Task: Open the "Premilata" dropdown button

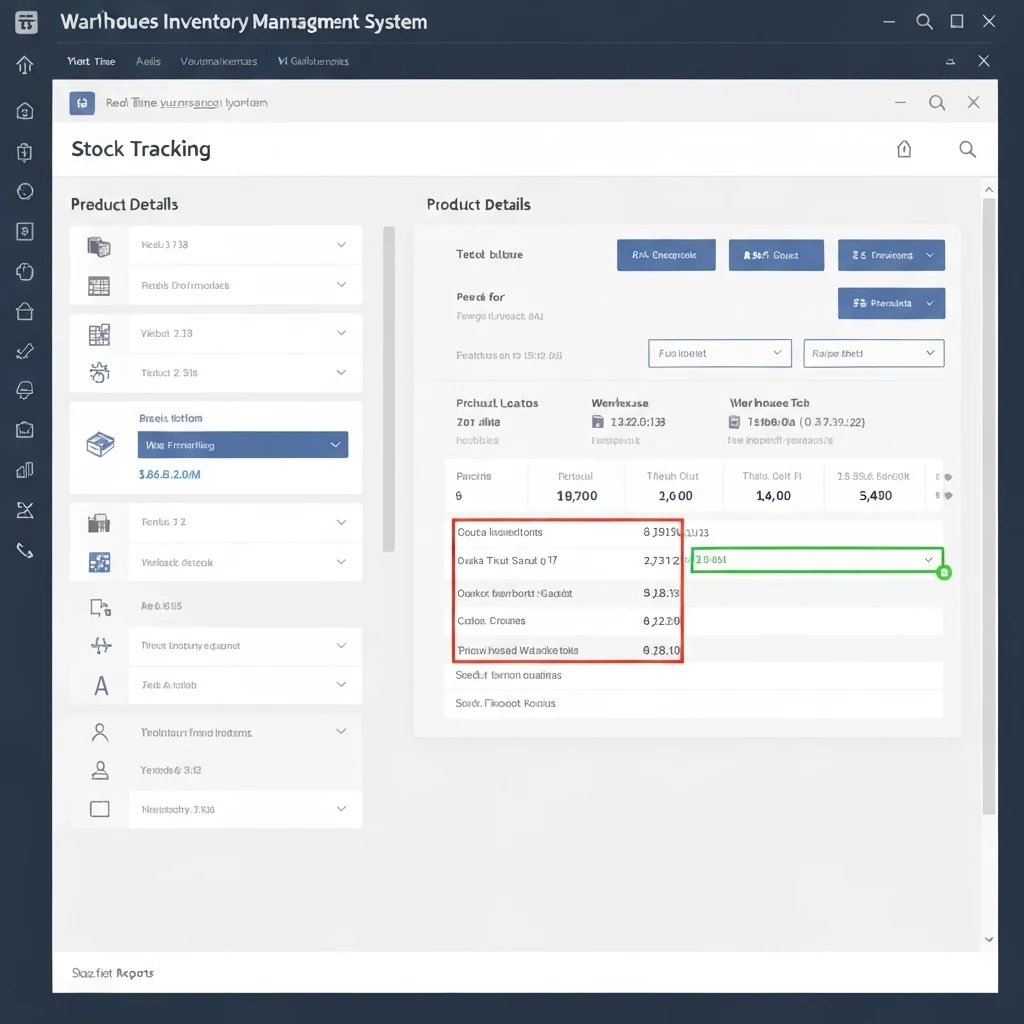Action: [891, 303]
